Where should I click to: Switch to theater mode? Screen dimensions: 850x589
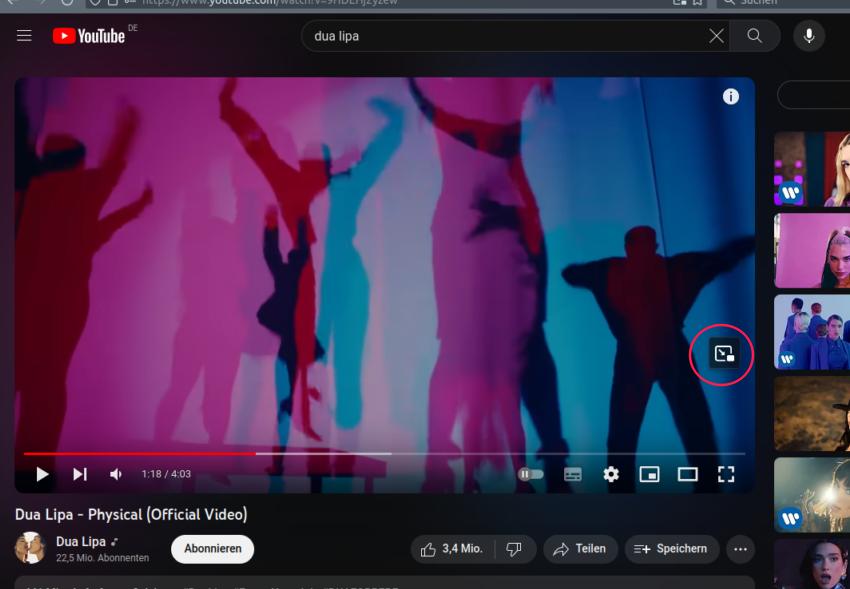click(x=687, y=475)
